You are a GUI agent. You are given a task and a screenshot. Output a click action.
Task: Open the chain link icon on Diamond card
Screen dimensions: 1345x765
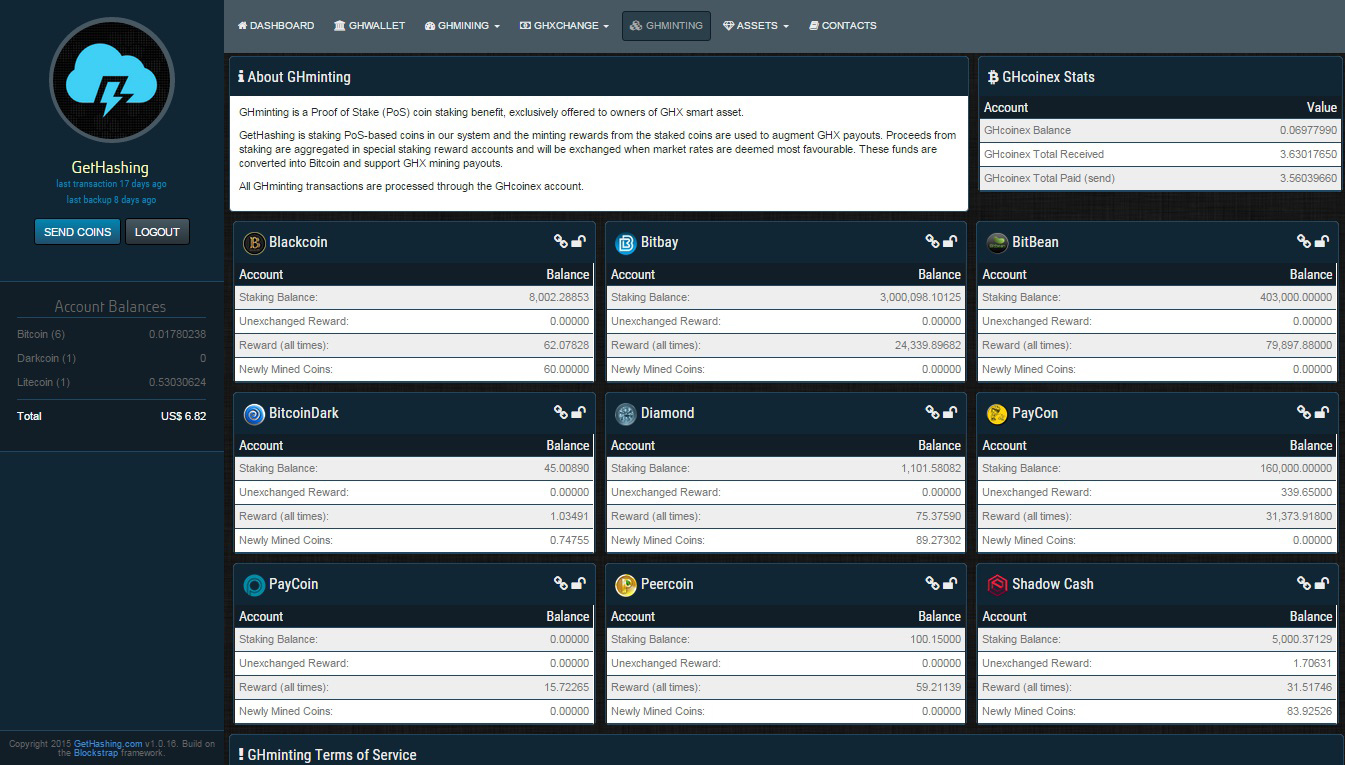coord(932,412)
